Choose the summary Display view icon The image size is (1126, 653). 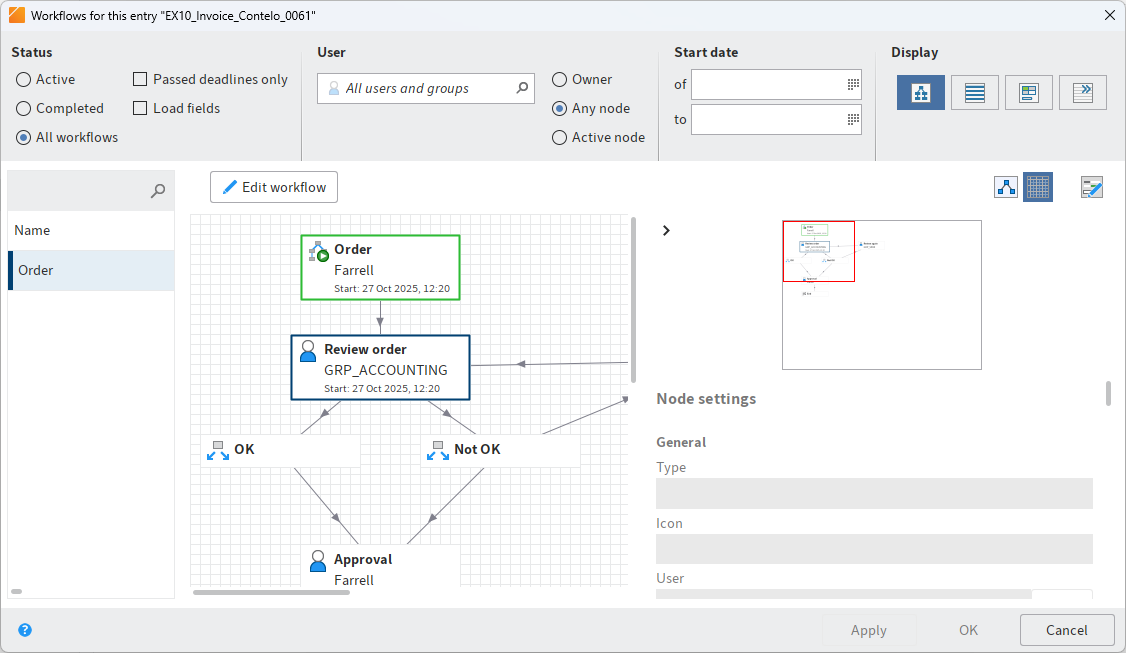pyautogui.click(x=1082, y=92)
